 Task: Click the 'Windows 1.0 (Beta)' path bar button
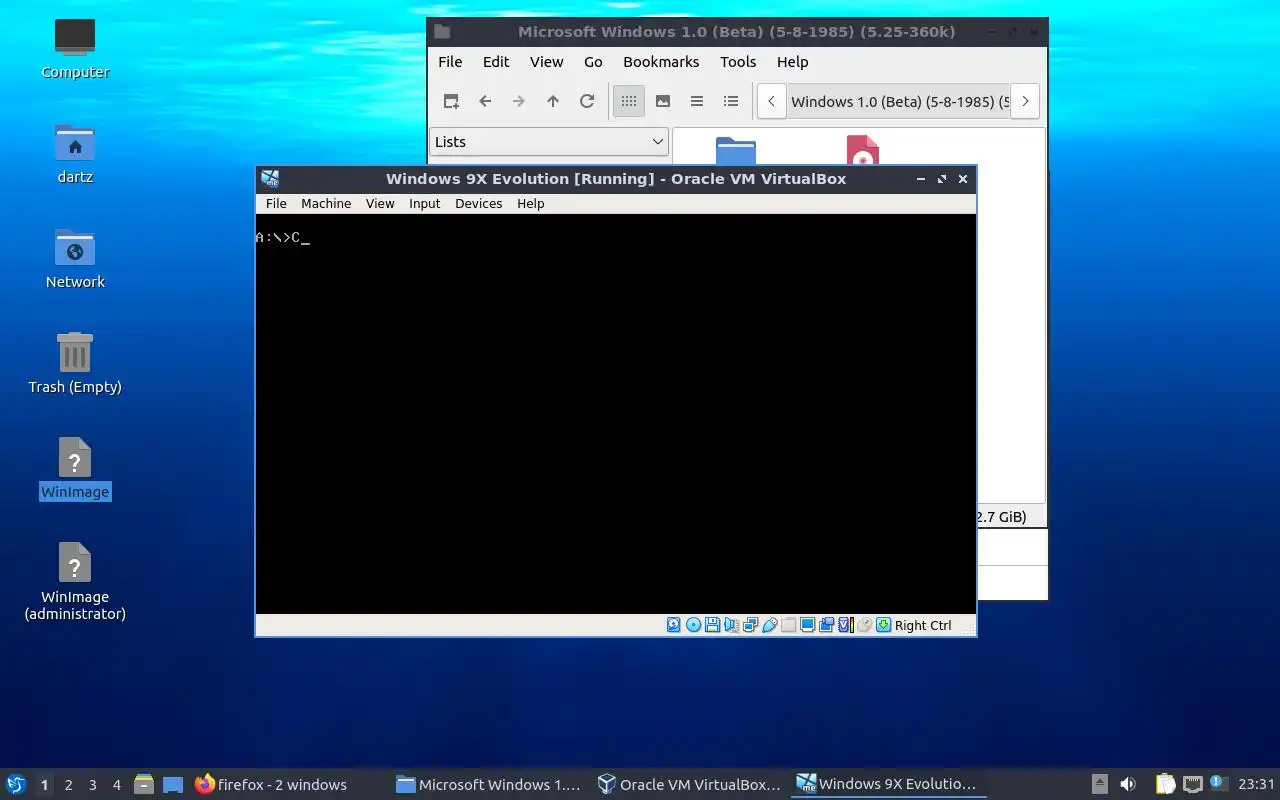coord(898,101)
